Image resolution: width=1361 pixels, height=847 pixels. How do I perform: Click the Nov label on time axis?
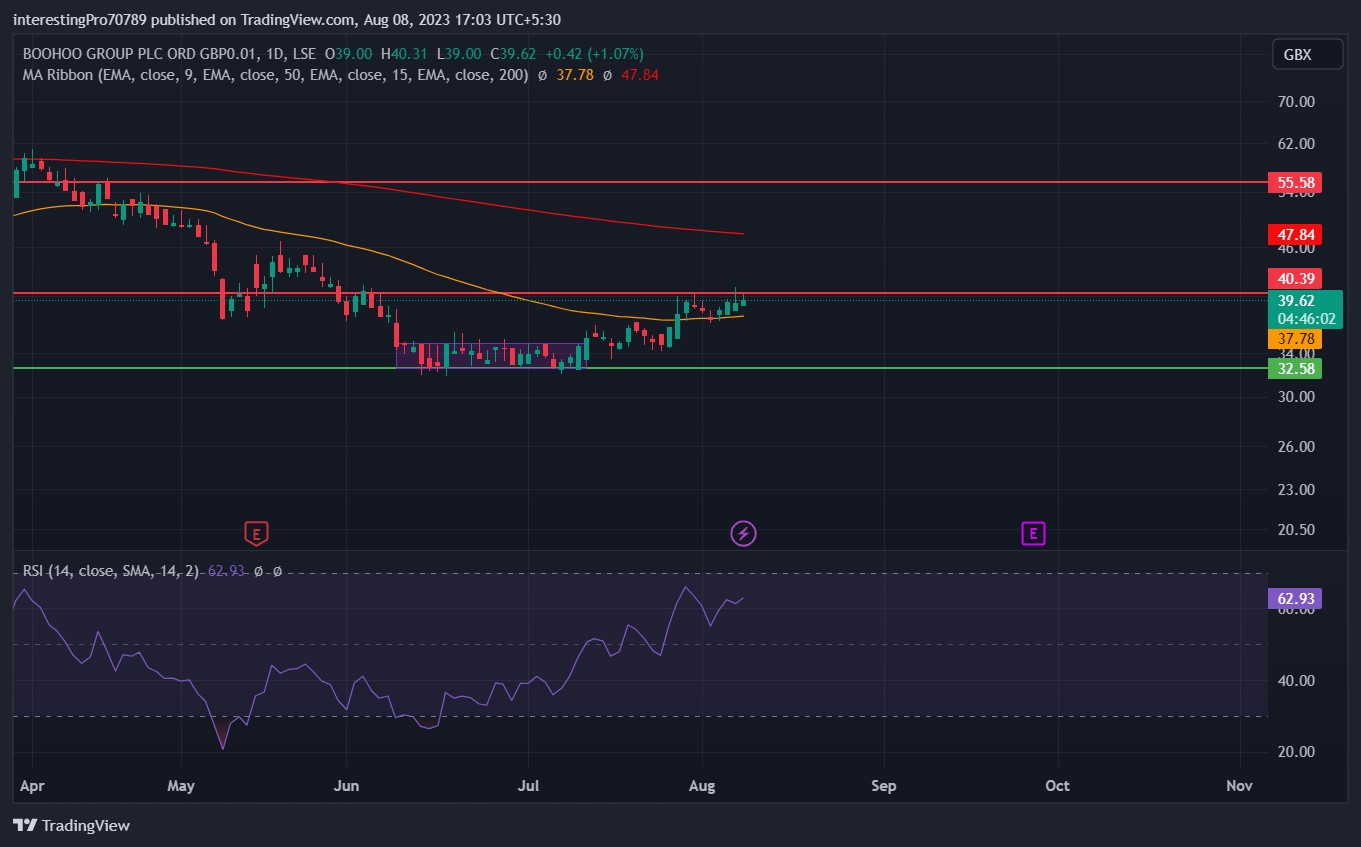click(1239, 786)
